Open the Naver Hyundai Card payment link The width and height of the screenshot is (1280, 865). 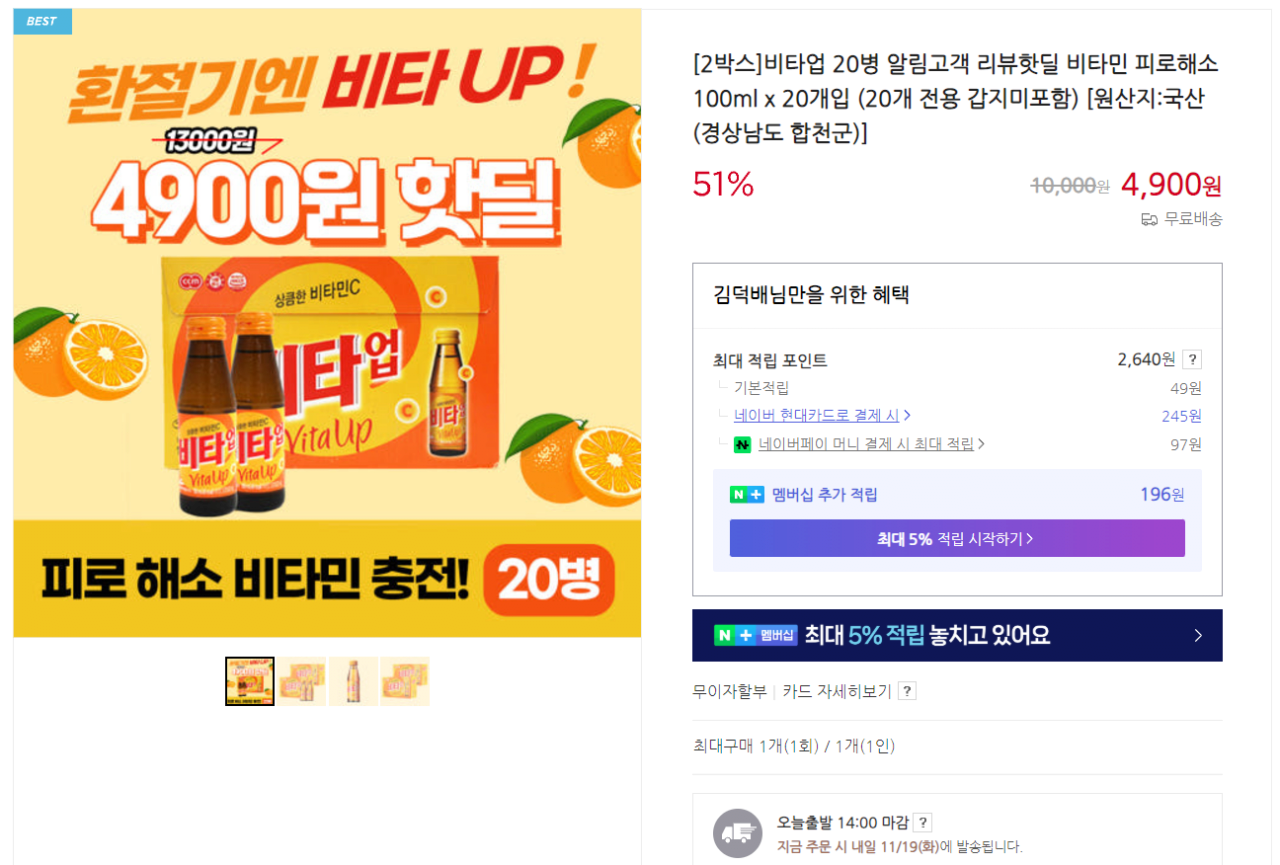tap(816, 416)
